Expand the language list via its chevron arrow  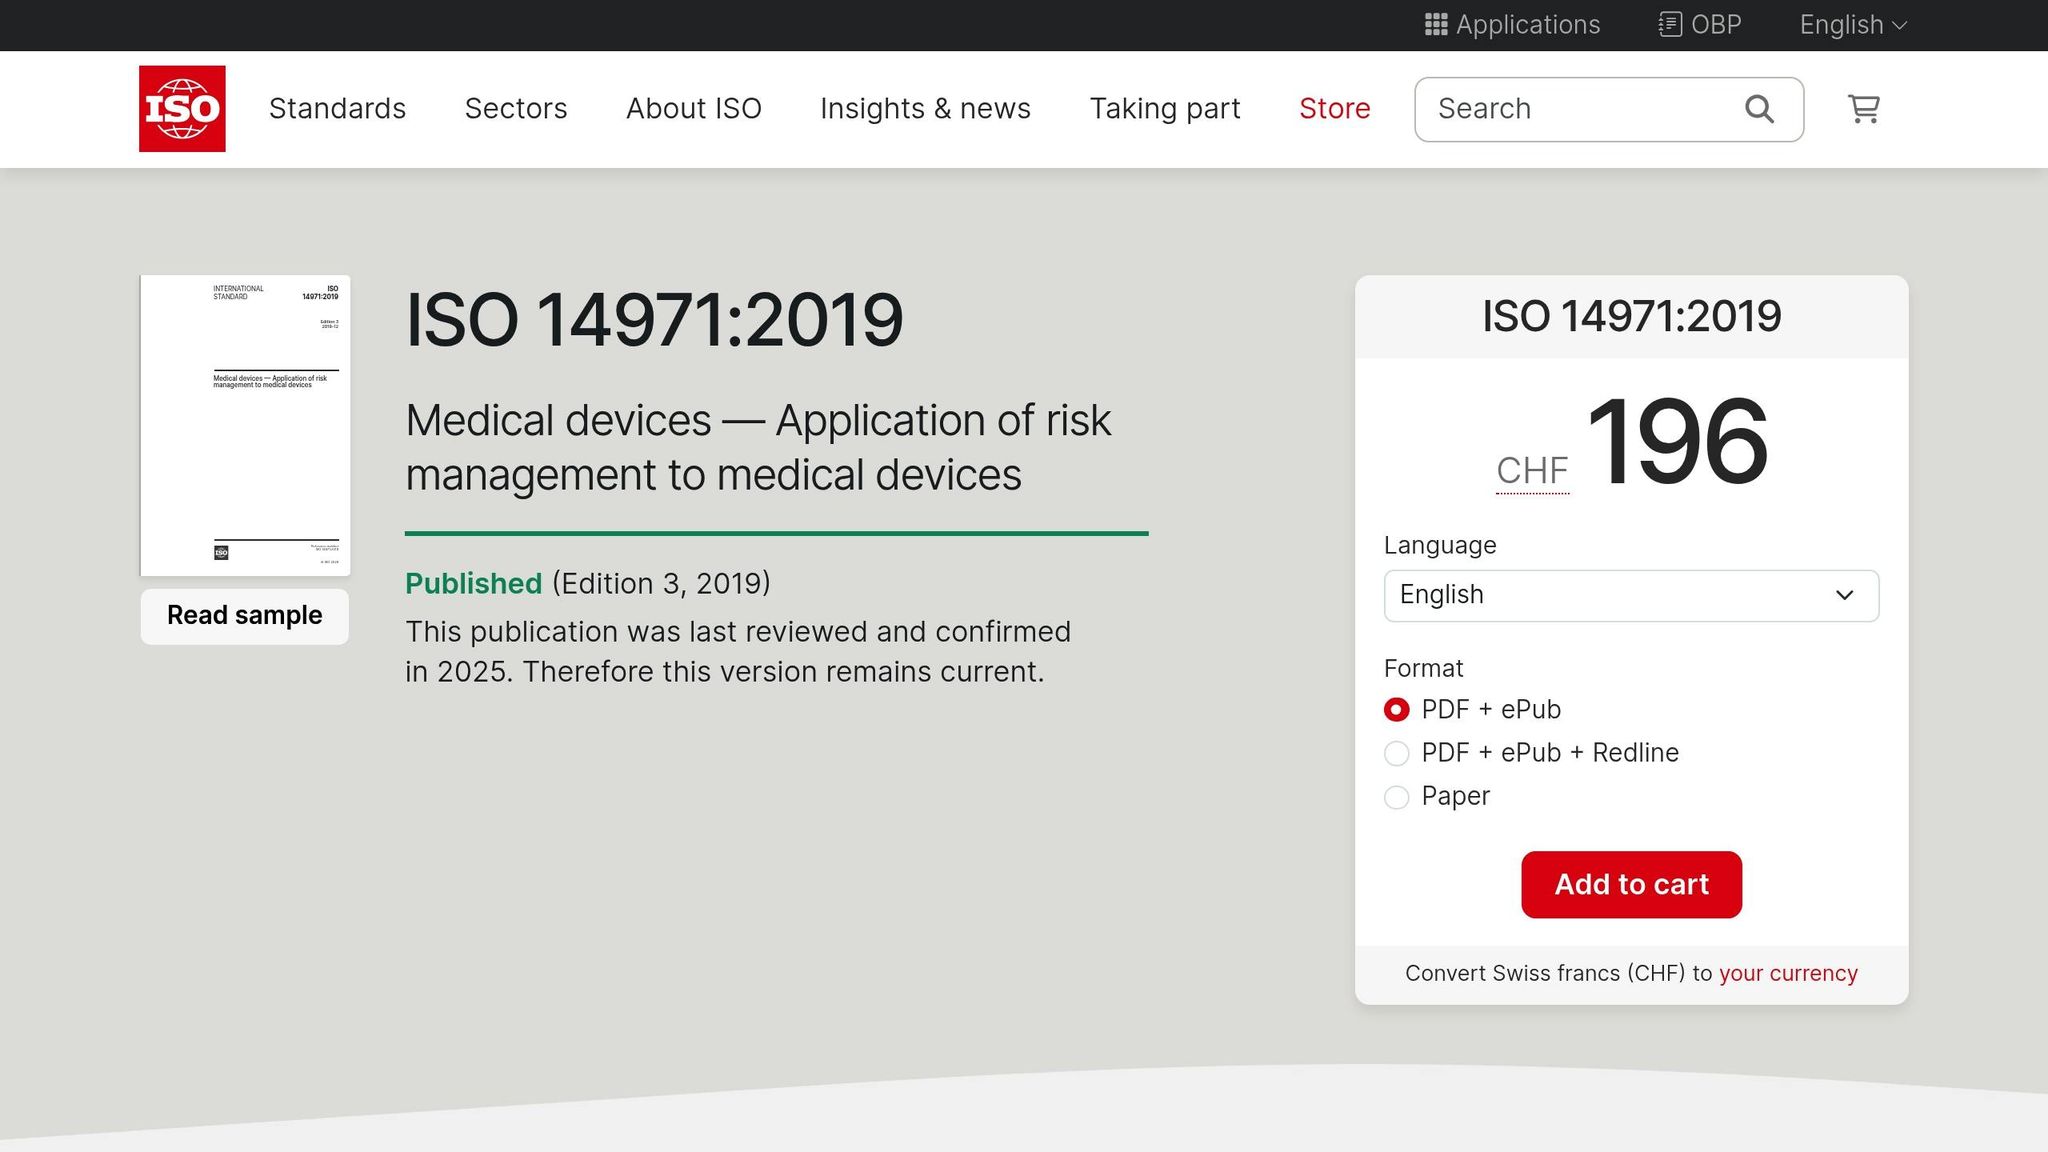(x=1843, y=595)
